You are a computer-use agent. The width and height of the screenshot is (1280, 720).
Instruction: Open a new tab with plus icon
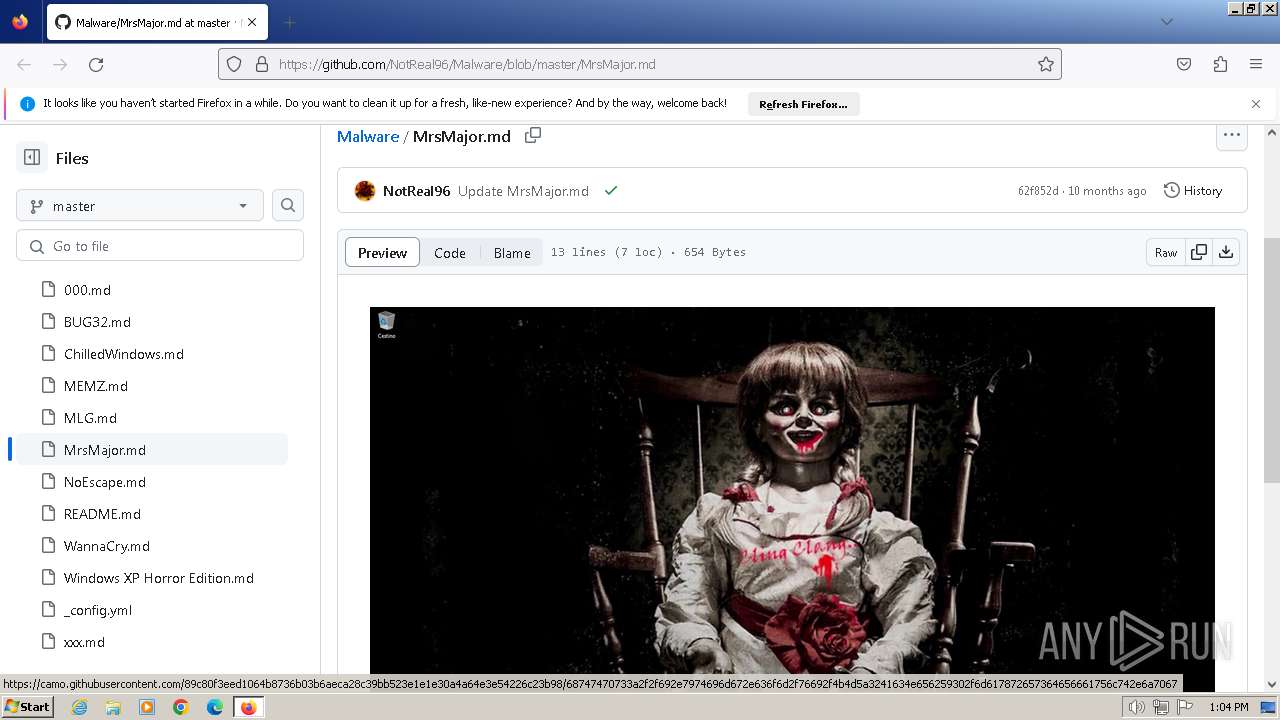tap(289, 22)
